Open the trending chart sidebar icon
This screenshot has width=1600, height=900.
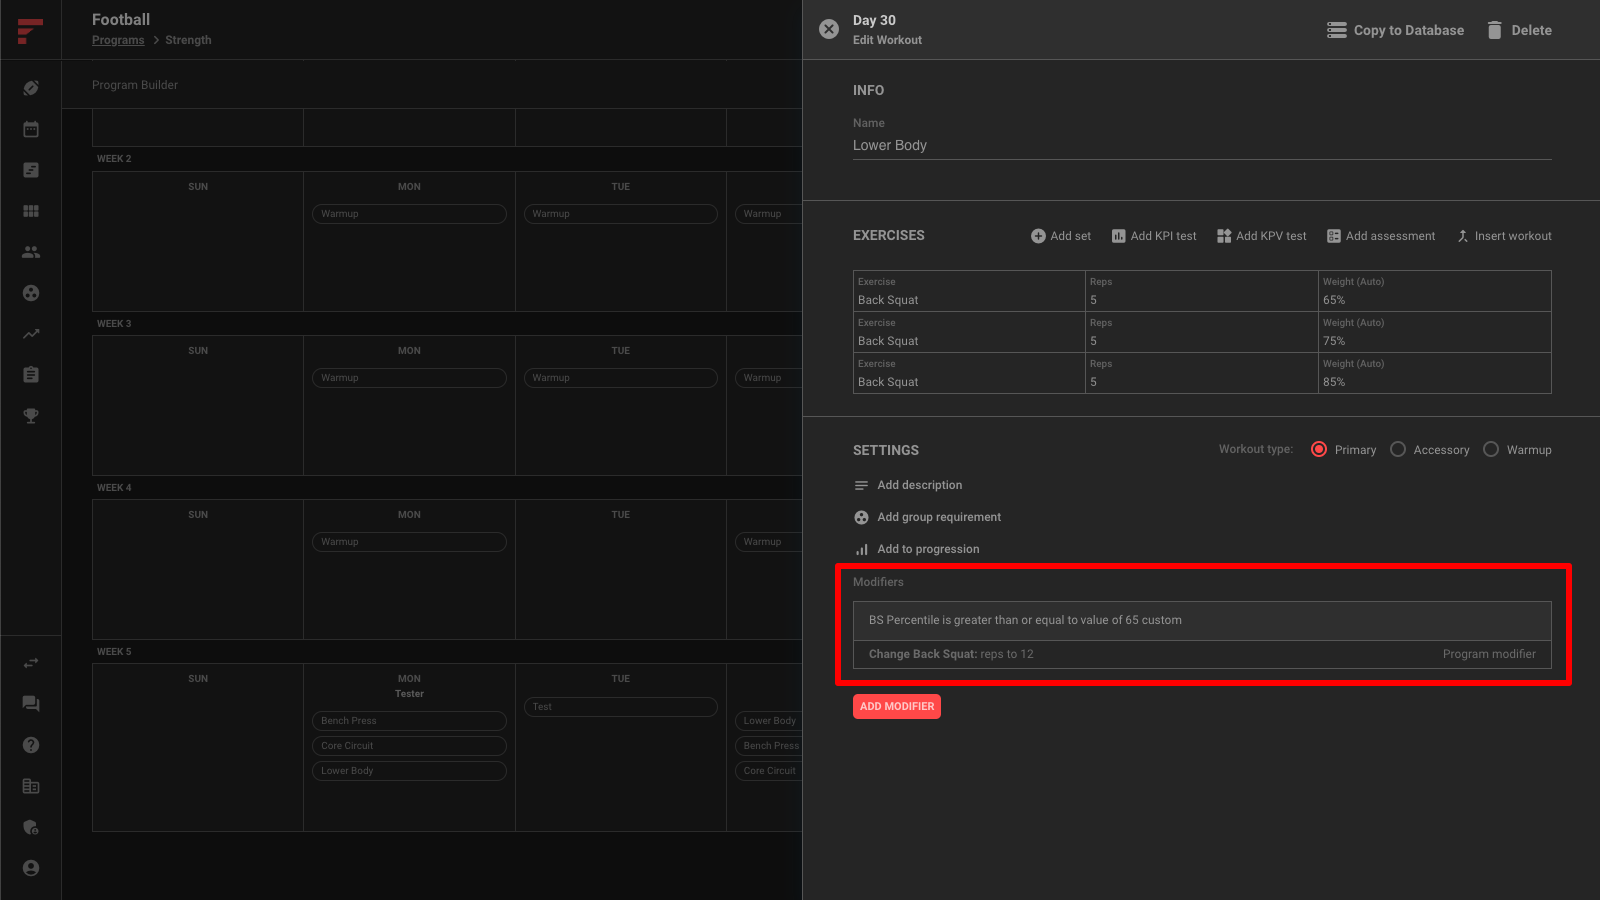click(31, 334)
